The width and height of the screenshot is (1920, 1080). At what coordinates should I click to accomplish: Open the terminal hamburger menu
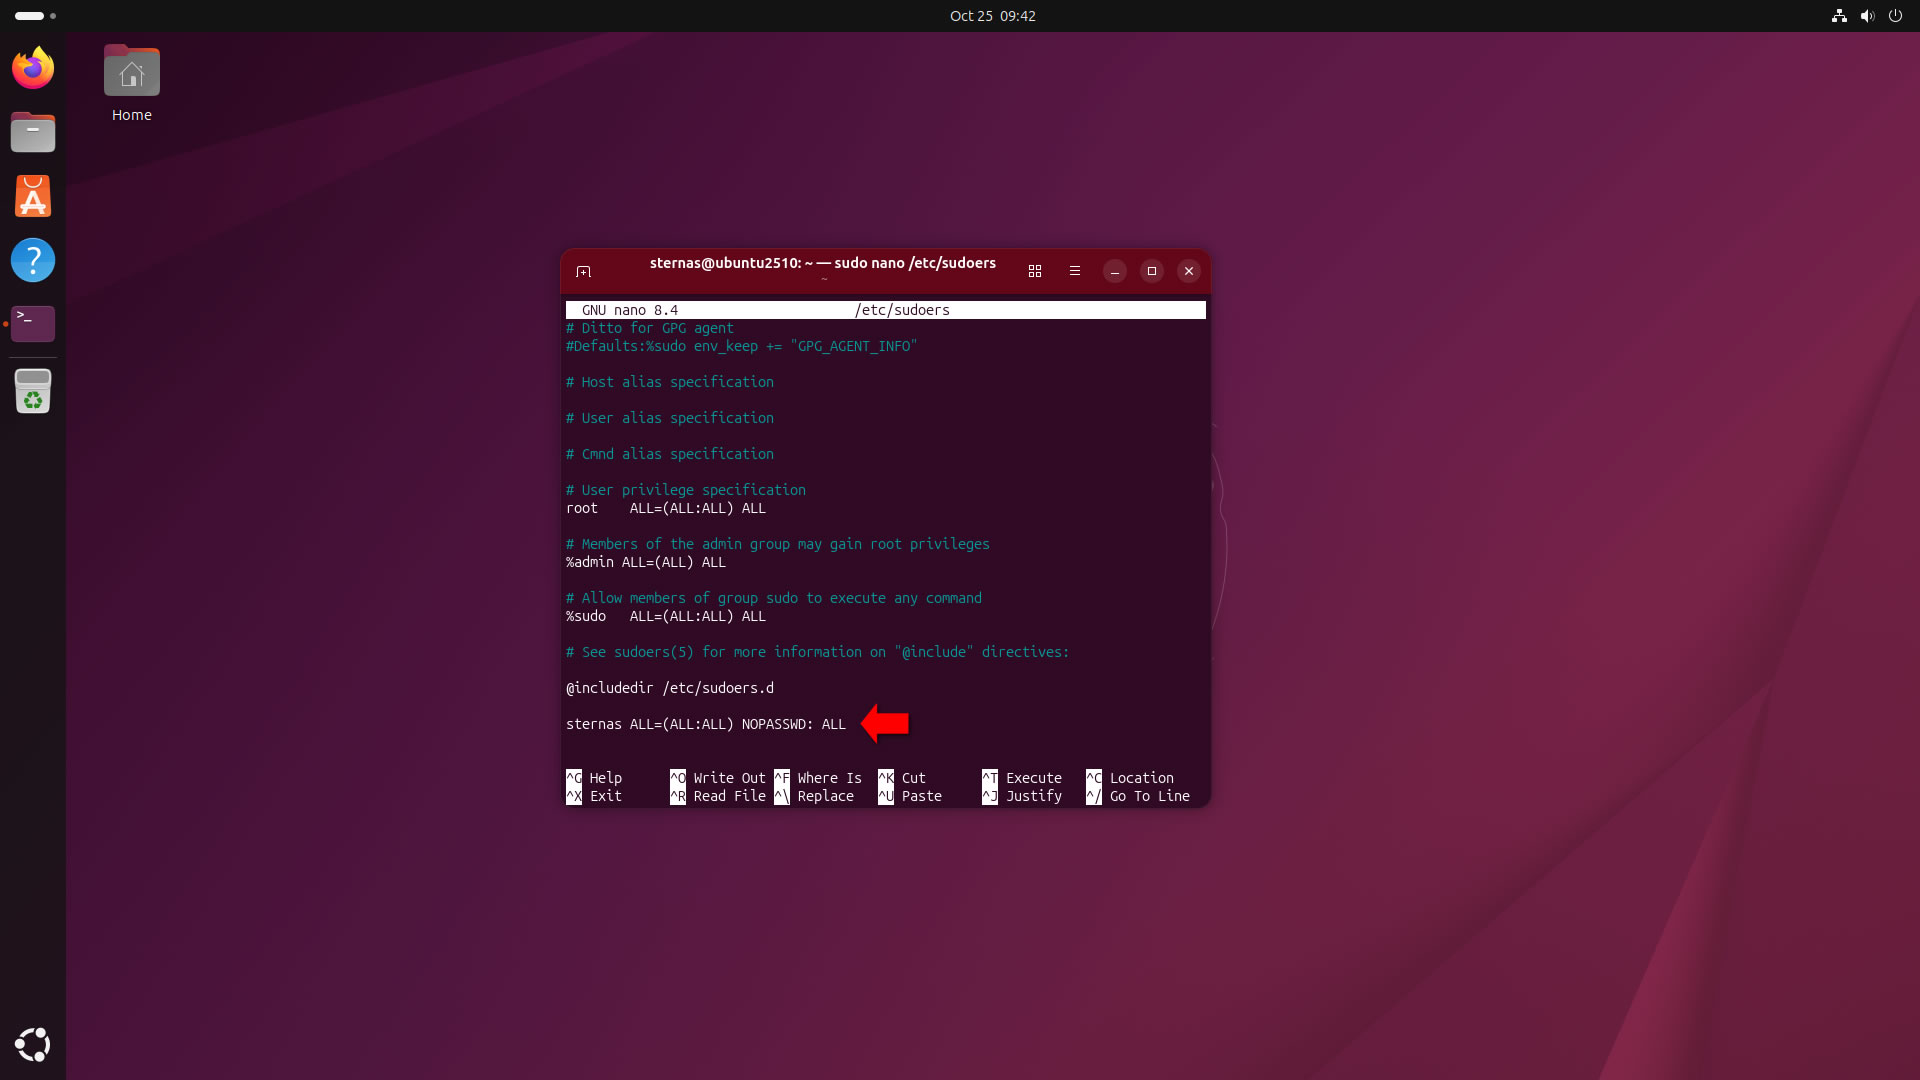pyautogui.click(x=1075, y=271)
